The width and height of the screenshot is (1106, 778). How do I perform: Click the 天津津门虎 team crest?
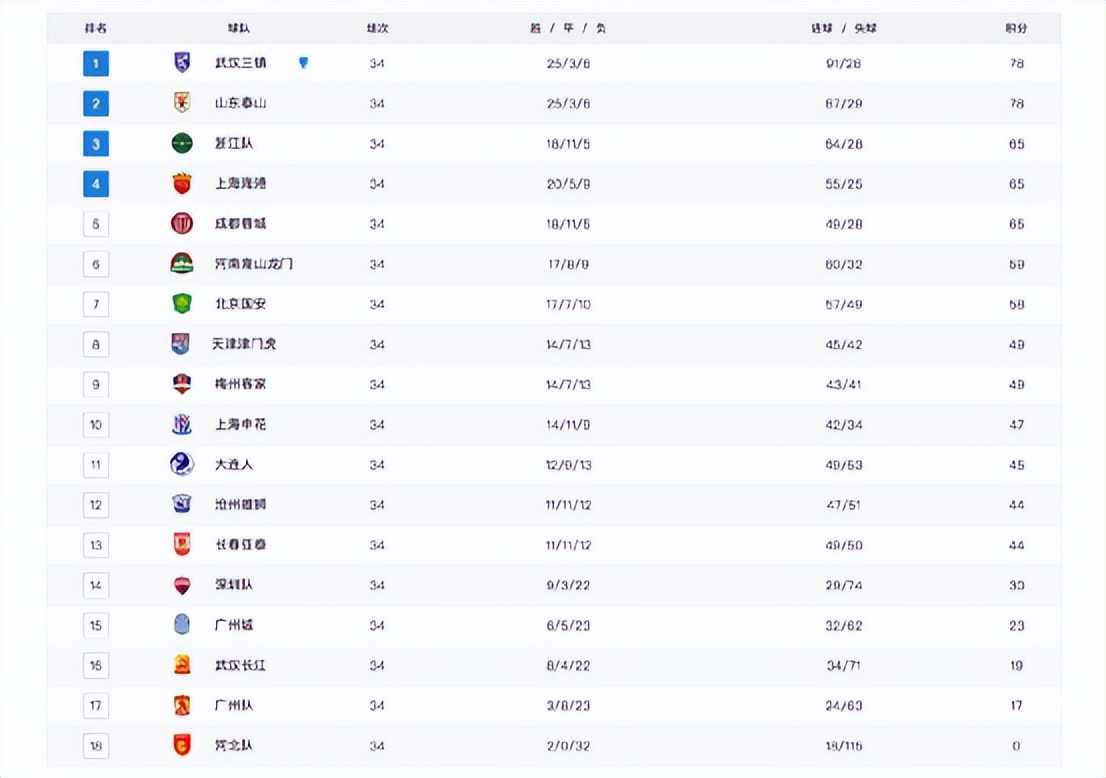(181, 344)
